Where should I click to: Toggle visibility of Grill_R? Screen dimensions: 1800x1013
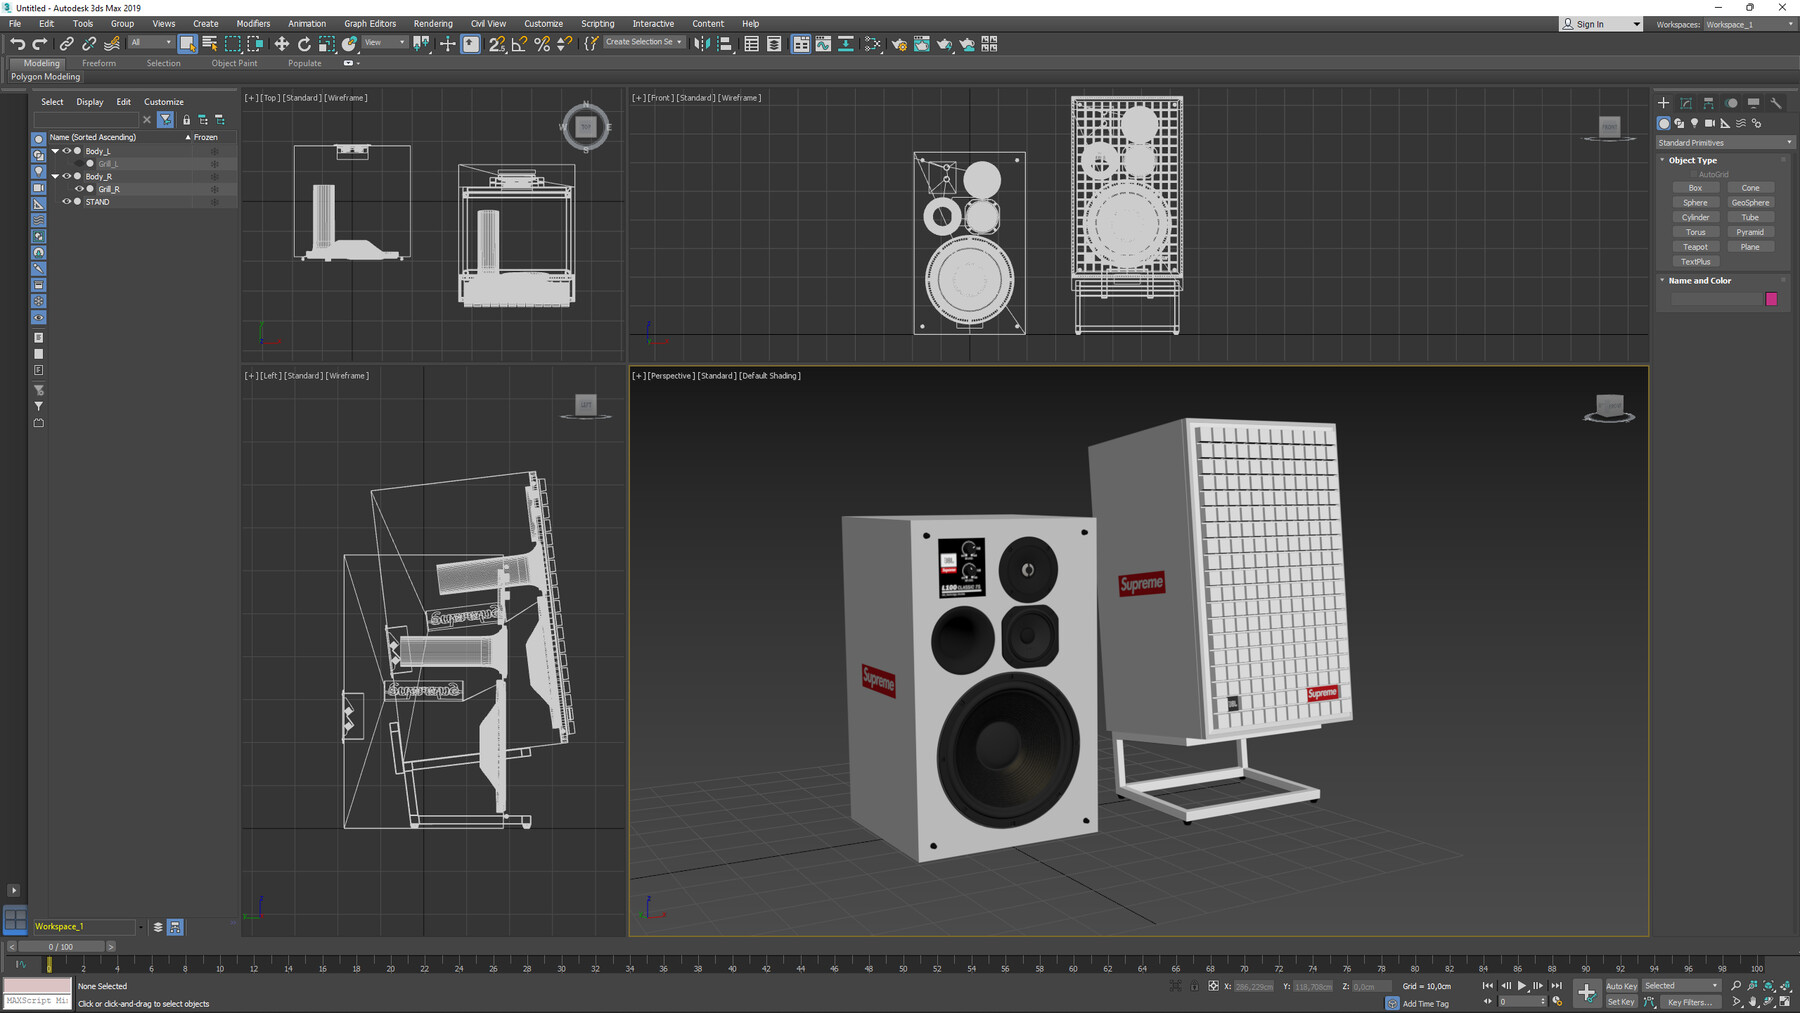tap(79, 189)
